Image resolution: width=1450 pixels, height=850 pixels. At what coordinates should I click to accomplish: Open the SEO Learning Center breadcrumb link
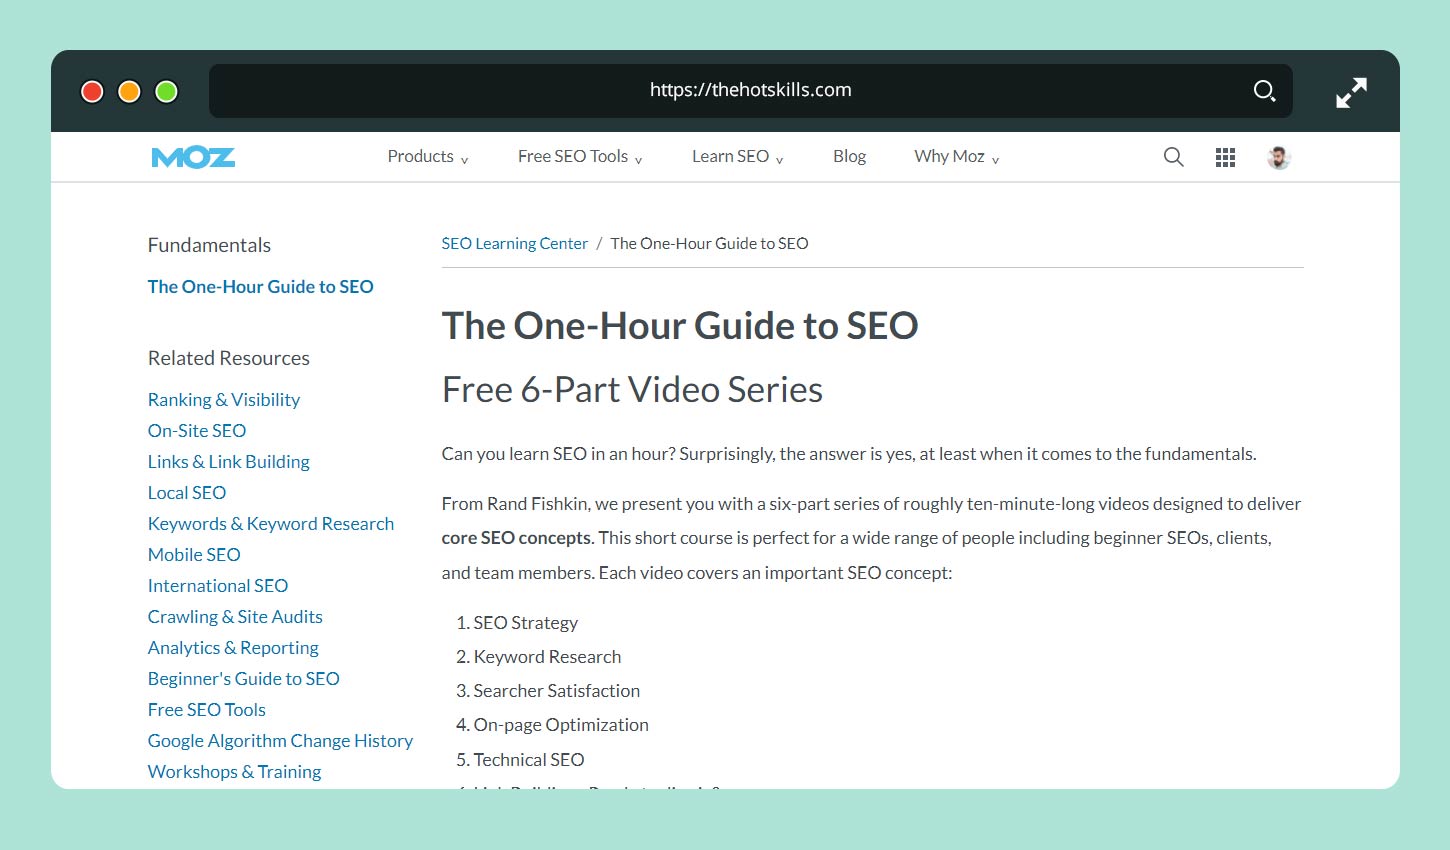click(x=514, y=243)
